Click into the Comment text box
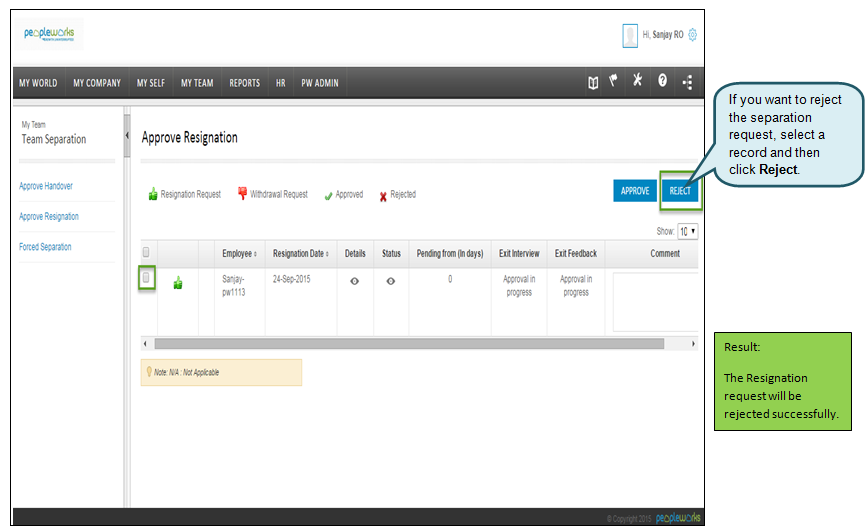This screenshot has width=866, height=532. pos(655,302)
